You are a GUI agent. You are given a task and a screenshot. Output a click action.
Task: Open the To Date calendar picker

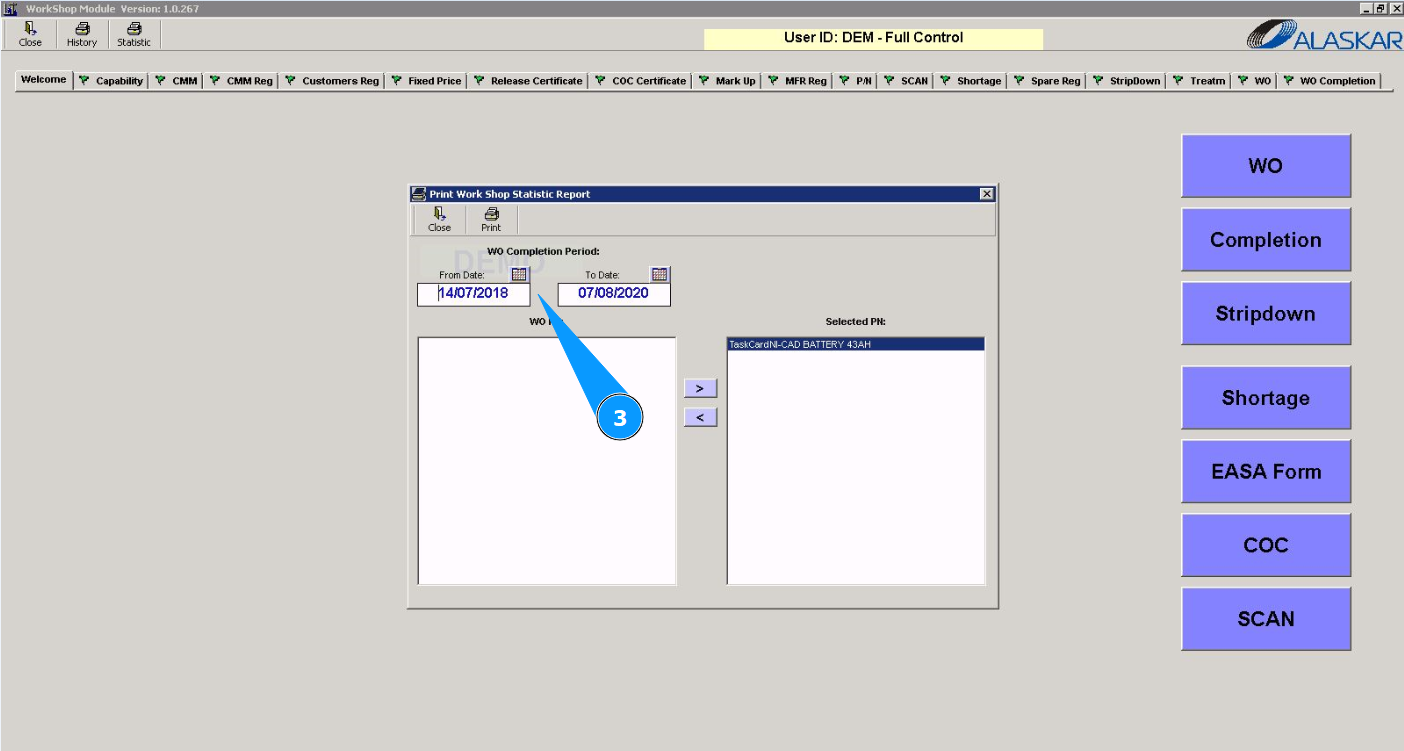[659, 274]
